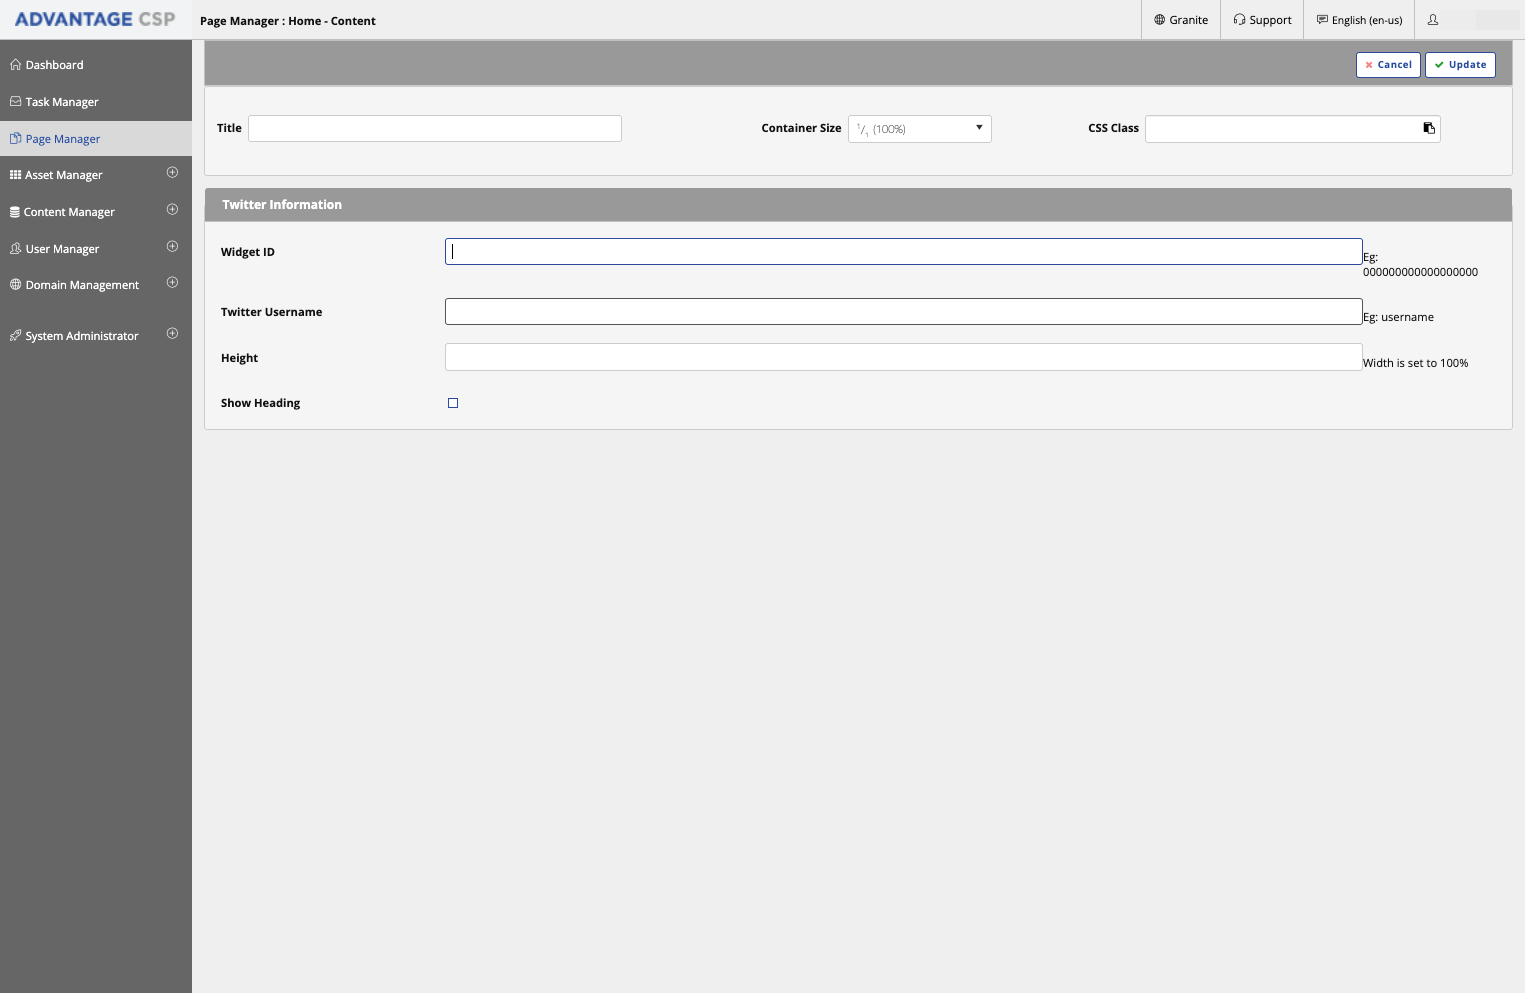Viewport: 1525px width, 993px height.
Task: Open the user profile icon
Action: [x=1433, y=20]
